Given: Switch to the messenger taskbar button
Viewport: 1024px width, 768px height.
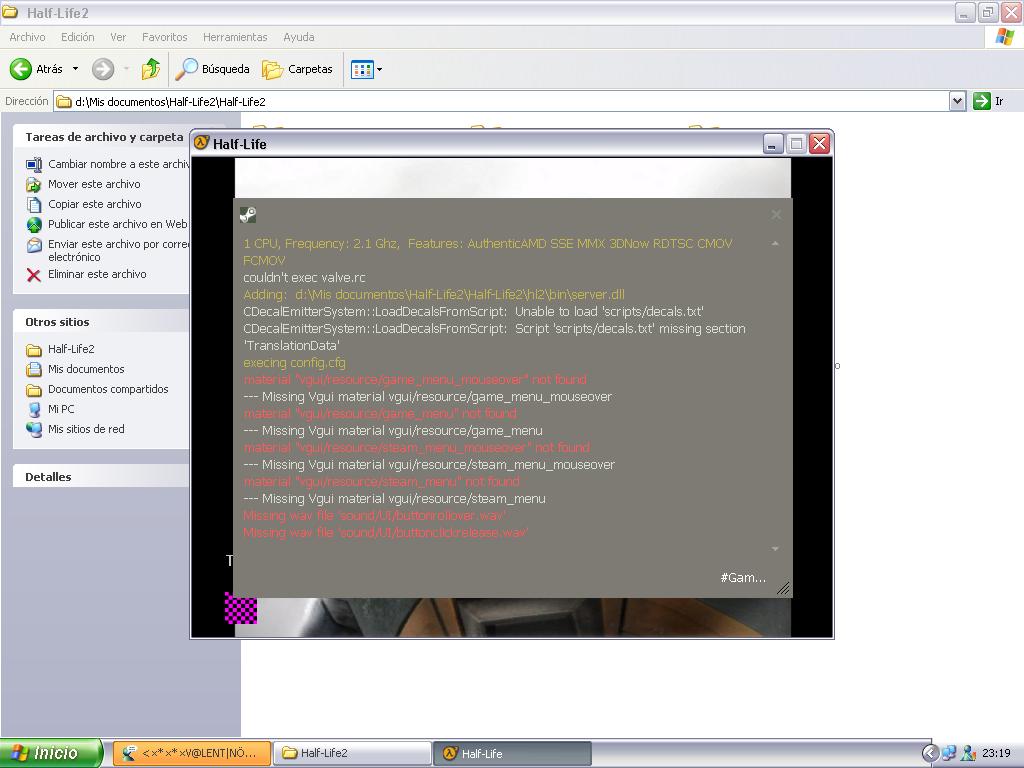Looking at the screenshot, I should [191, 753].
